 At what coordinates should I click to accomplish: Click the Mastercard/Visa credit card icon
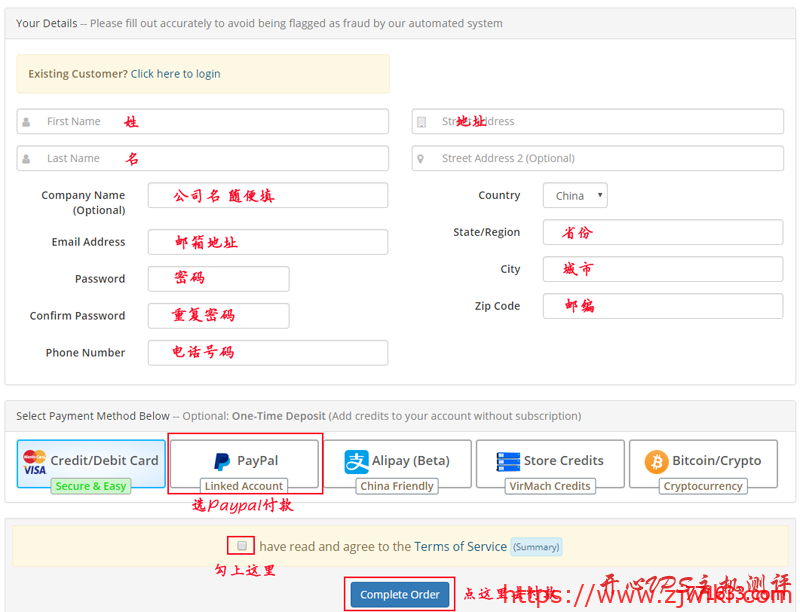coord(35,461)
